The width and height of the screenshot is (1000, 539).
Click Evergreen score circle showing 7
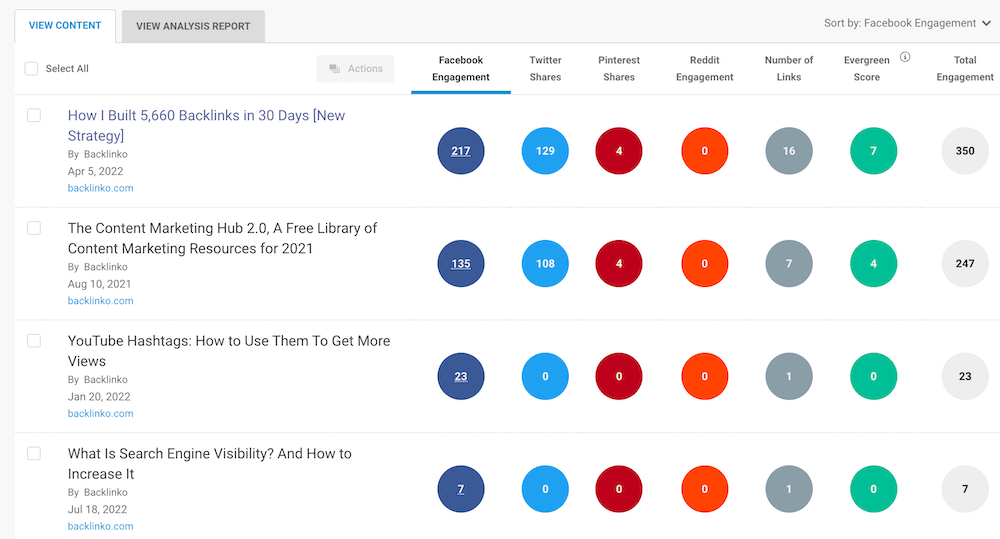[873, 151]
